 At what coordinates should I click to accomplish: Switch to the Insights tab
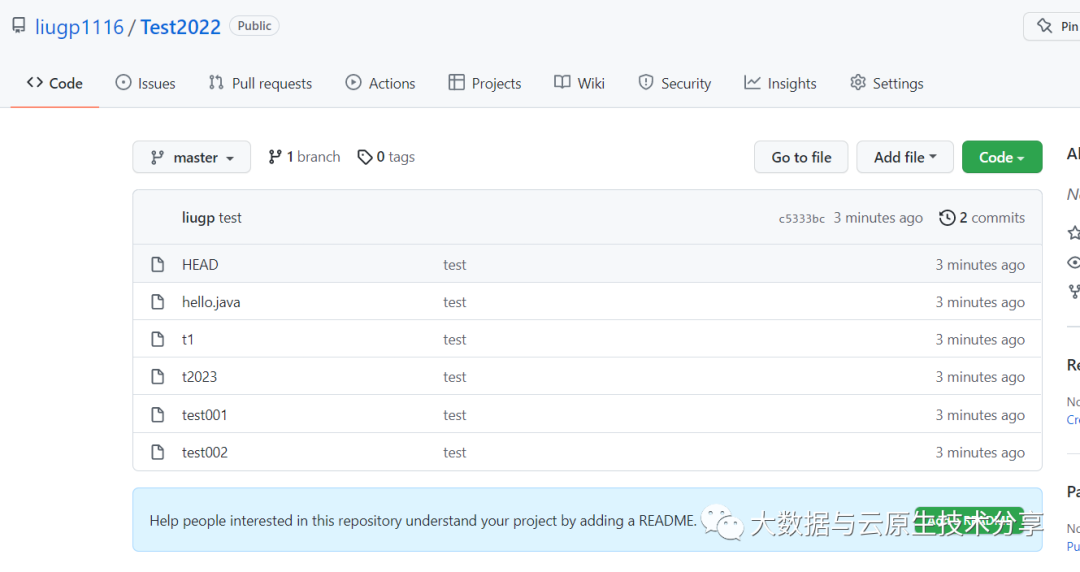[x=780, y=83]
